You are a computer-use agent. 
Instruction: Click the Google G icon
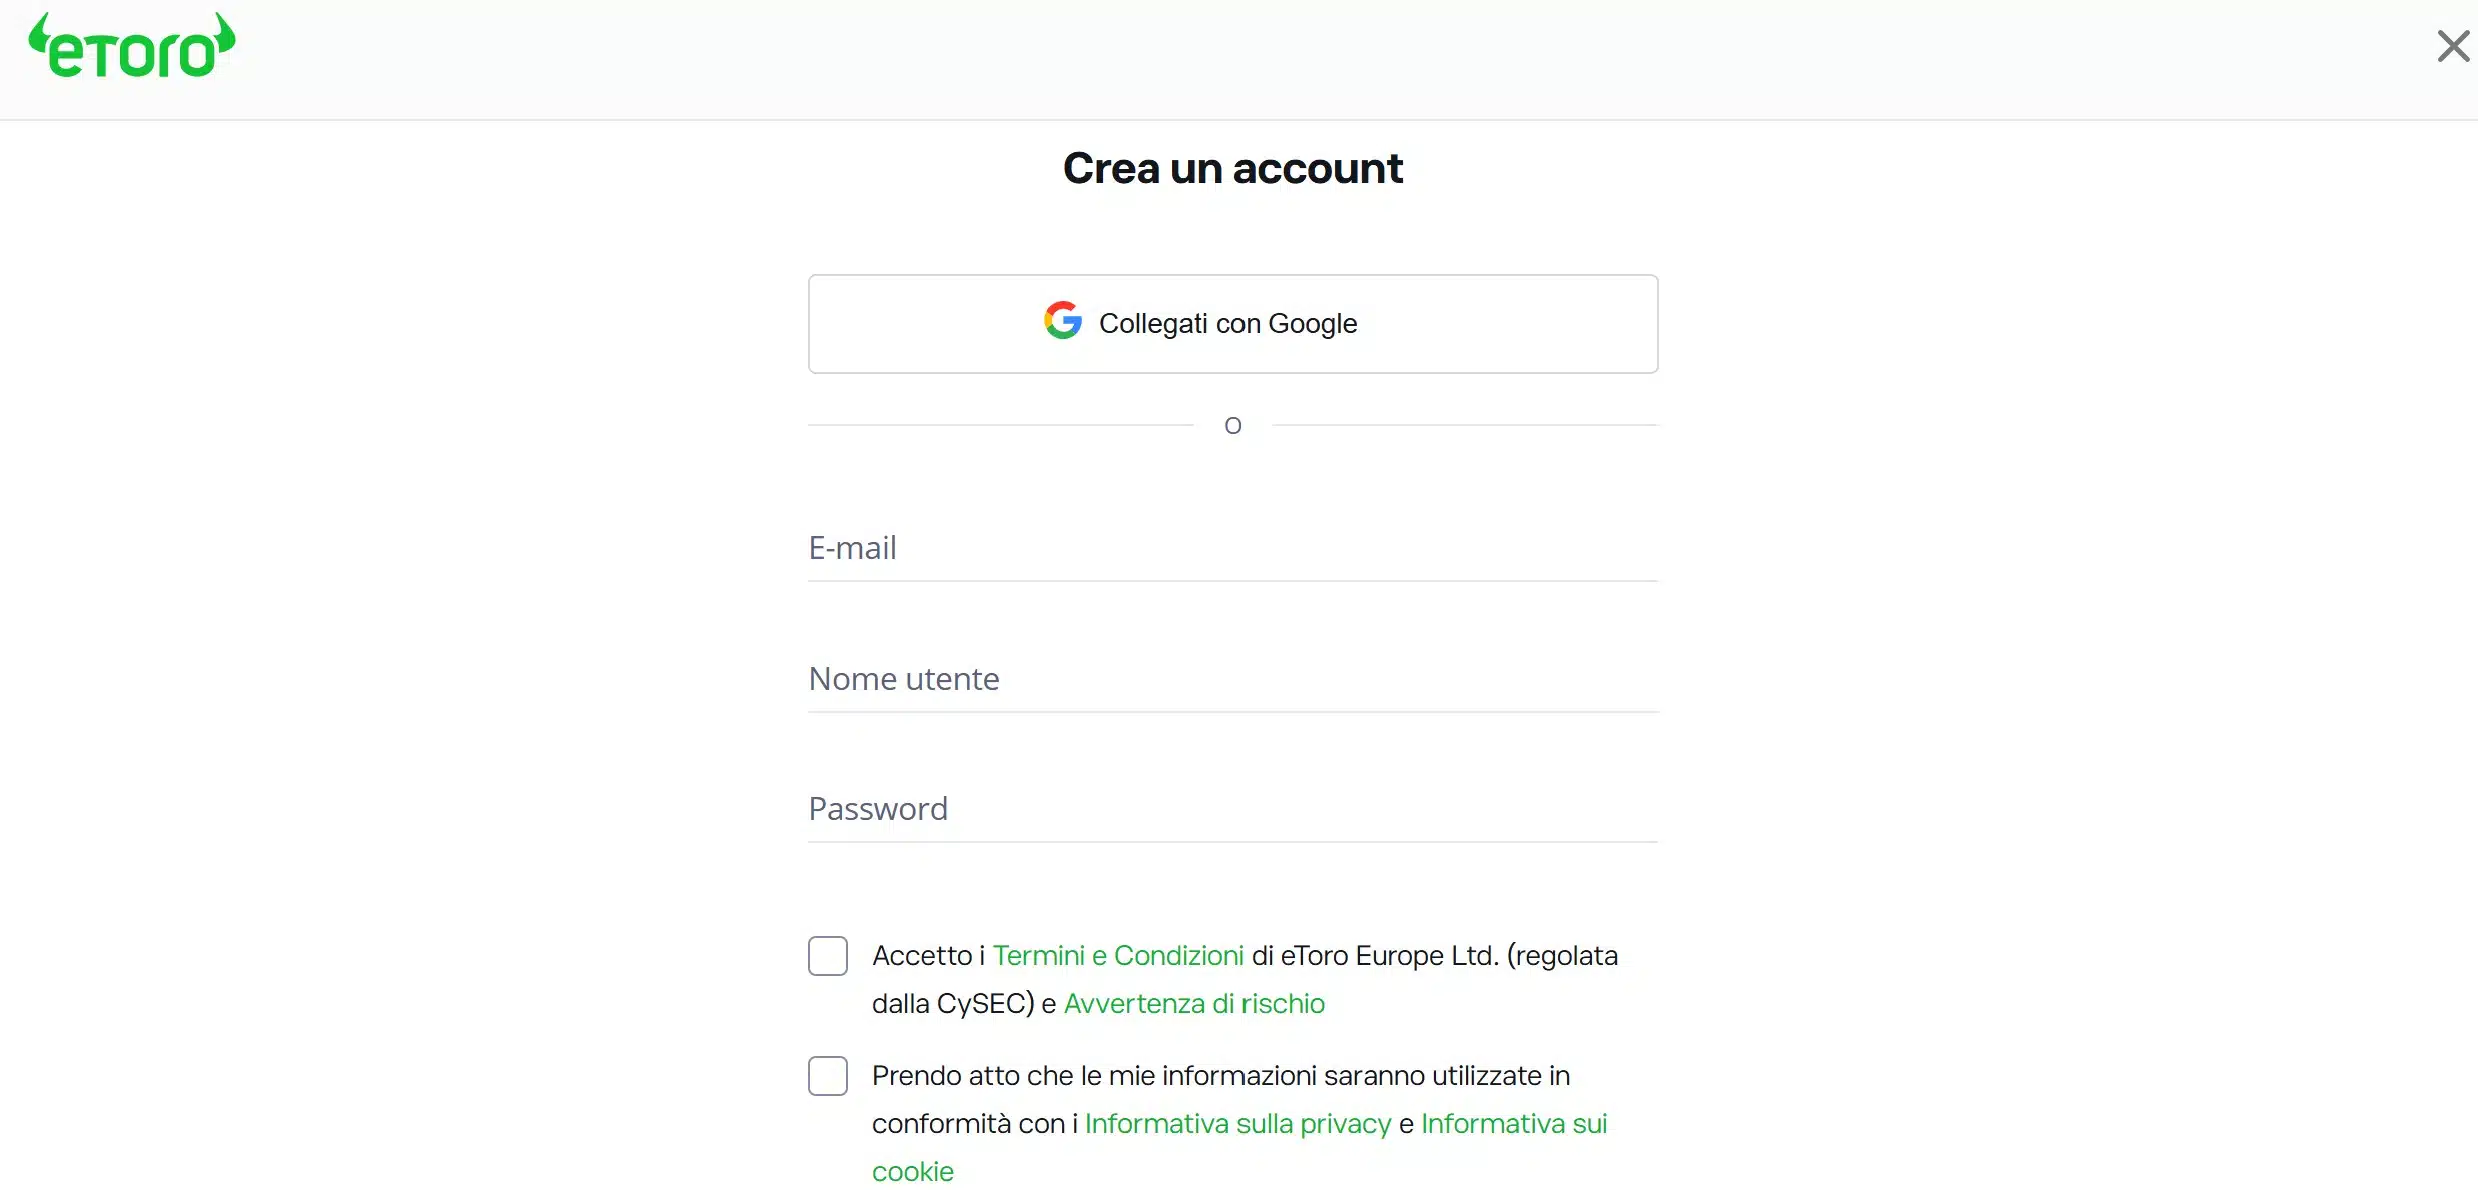tap(1062, 320)
